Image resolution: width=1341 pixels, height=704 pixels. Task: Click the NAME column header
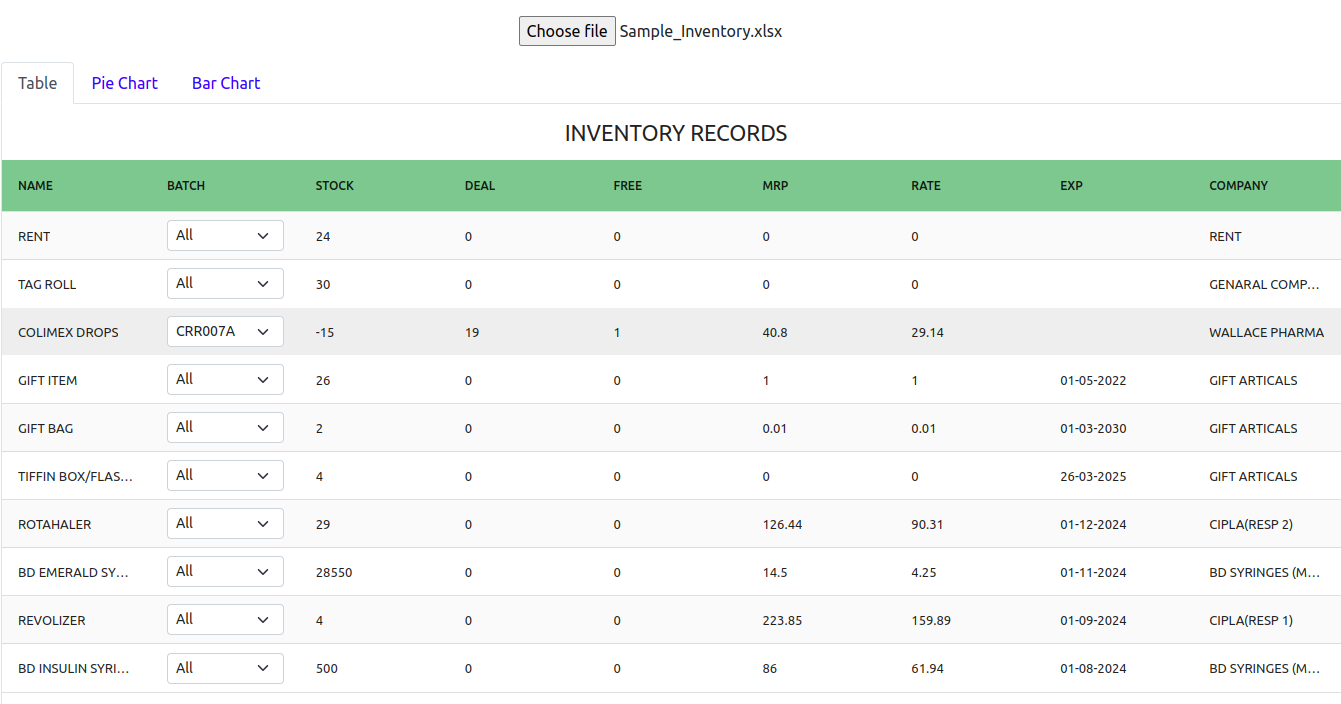point(35,185)
